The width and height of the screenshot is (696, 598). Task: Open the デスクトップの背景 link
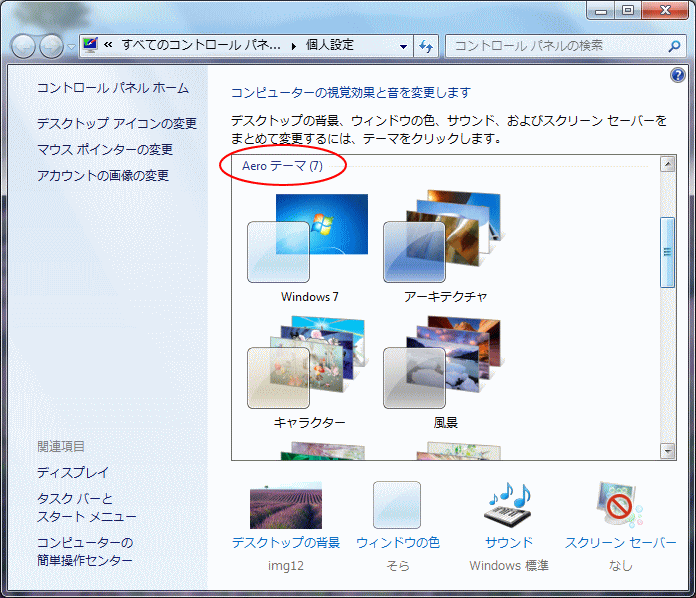click(x=286, y=543)
